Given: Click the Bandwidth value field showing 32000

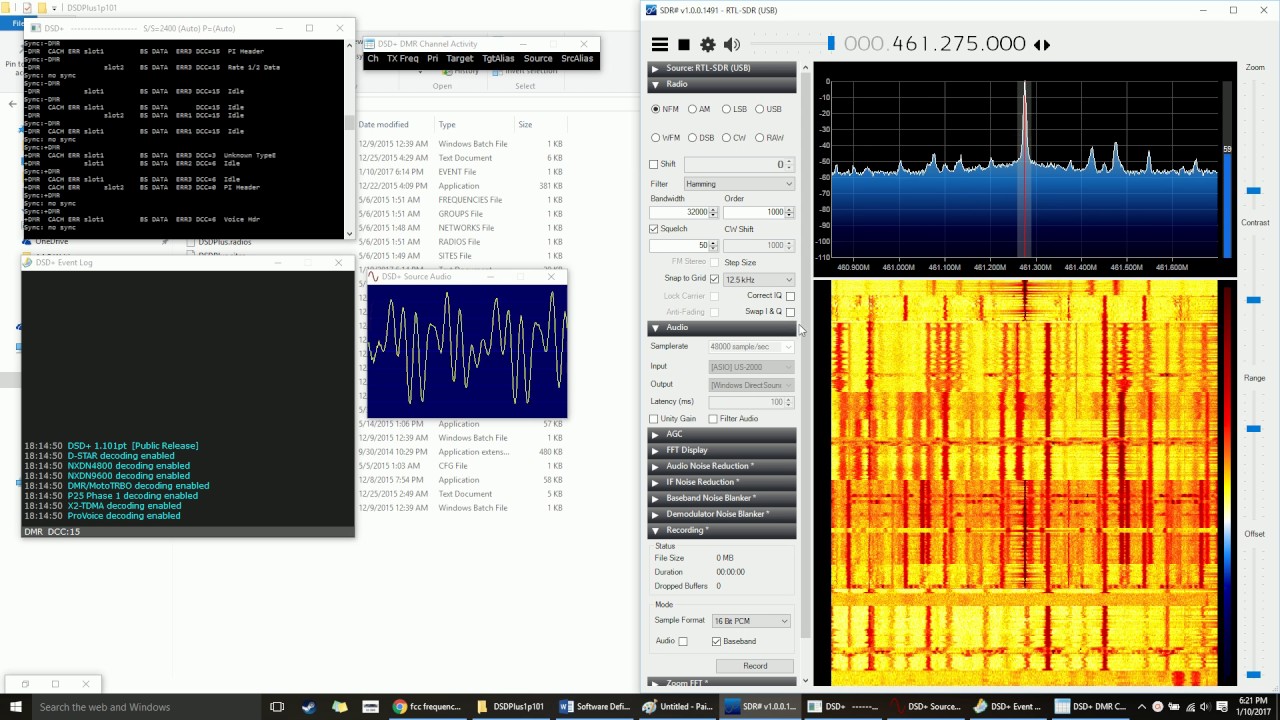Looking at the screenshot, I should (684, 212).
